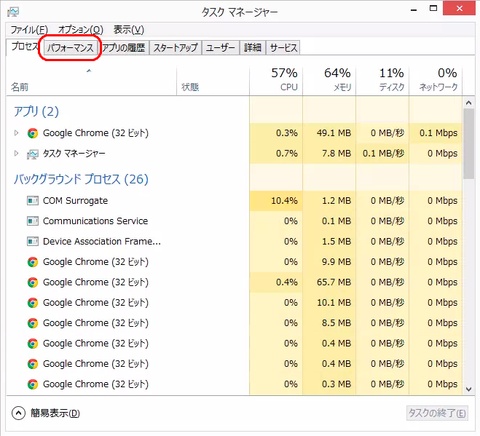The width and height of the screenshot is (480, 436).
Task: Click the 0.3 MB memory cell
Action: coord(329,384)
